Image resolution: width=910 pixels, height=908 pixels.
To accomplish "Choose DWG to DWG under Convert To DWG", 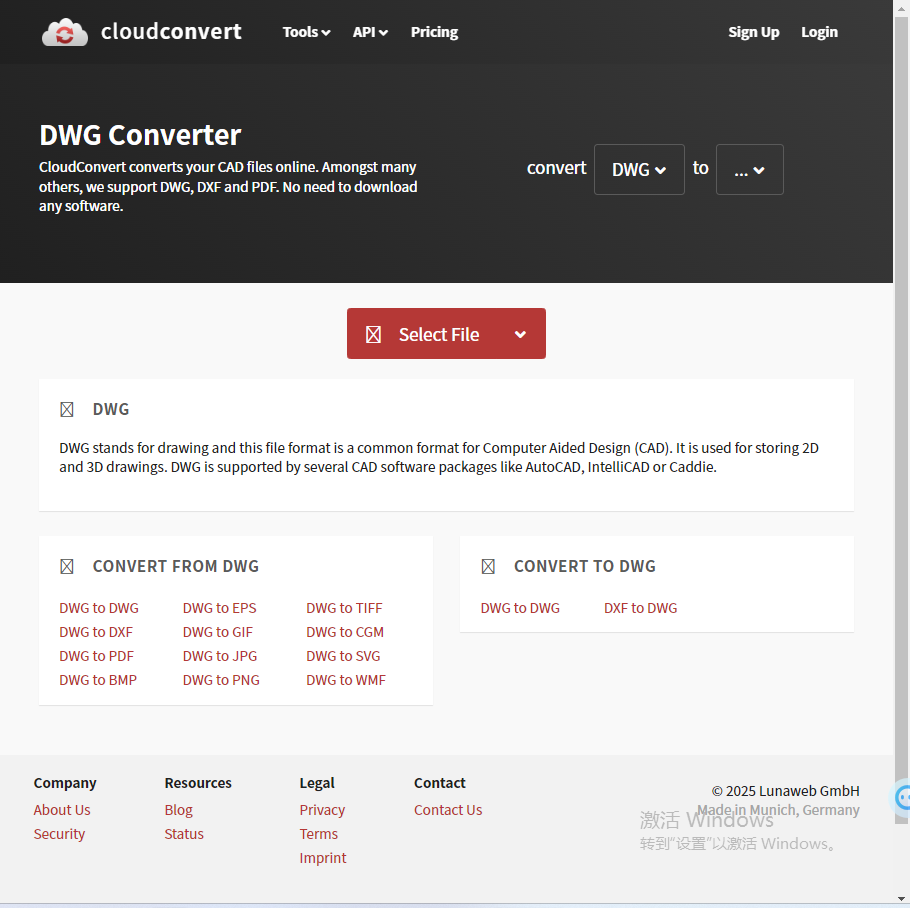I will coord(520,608).
